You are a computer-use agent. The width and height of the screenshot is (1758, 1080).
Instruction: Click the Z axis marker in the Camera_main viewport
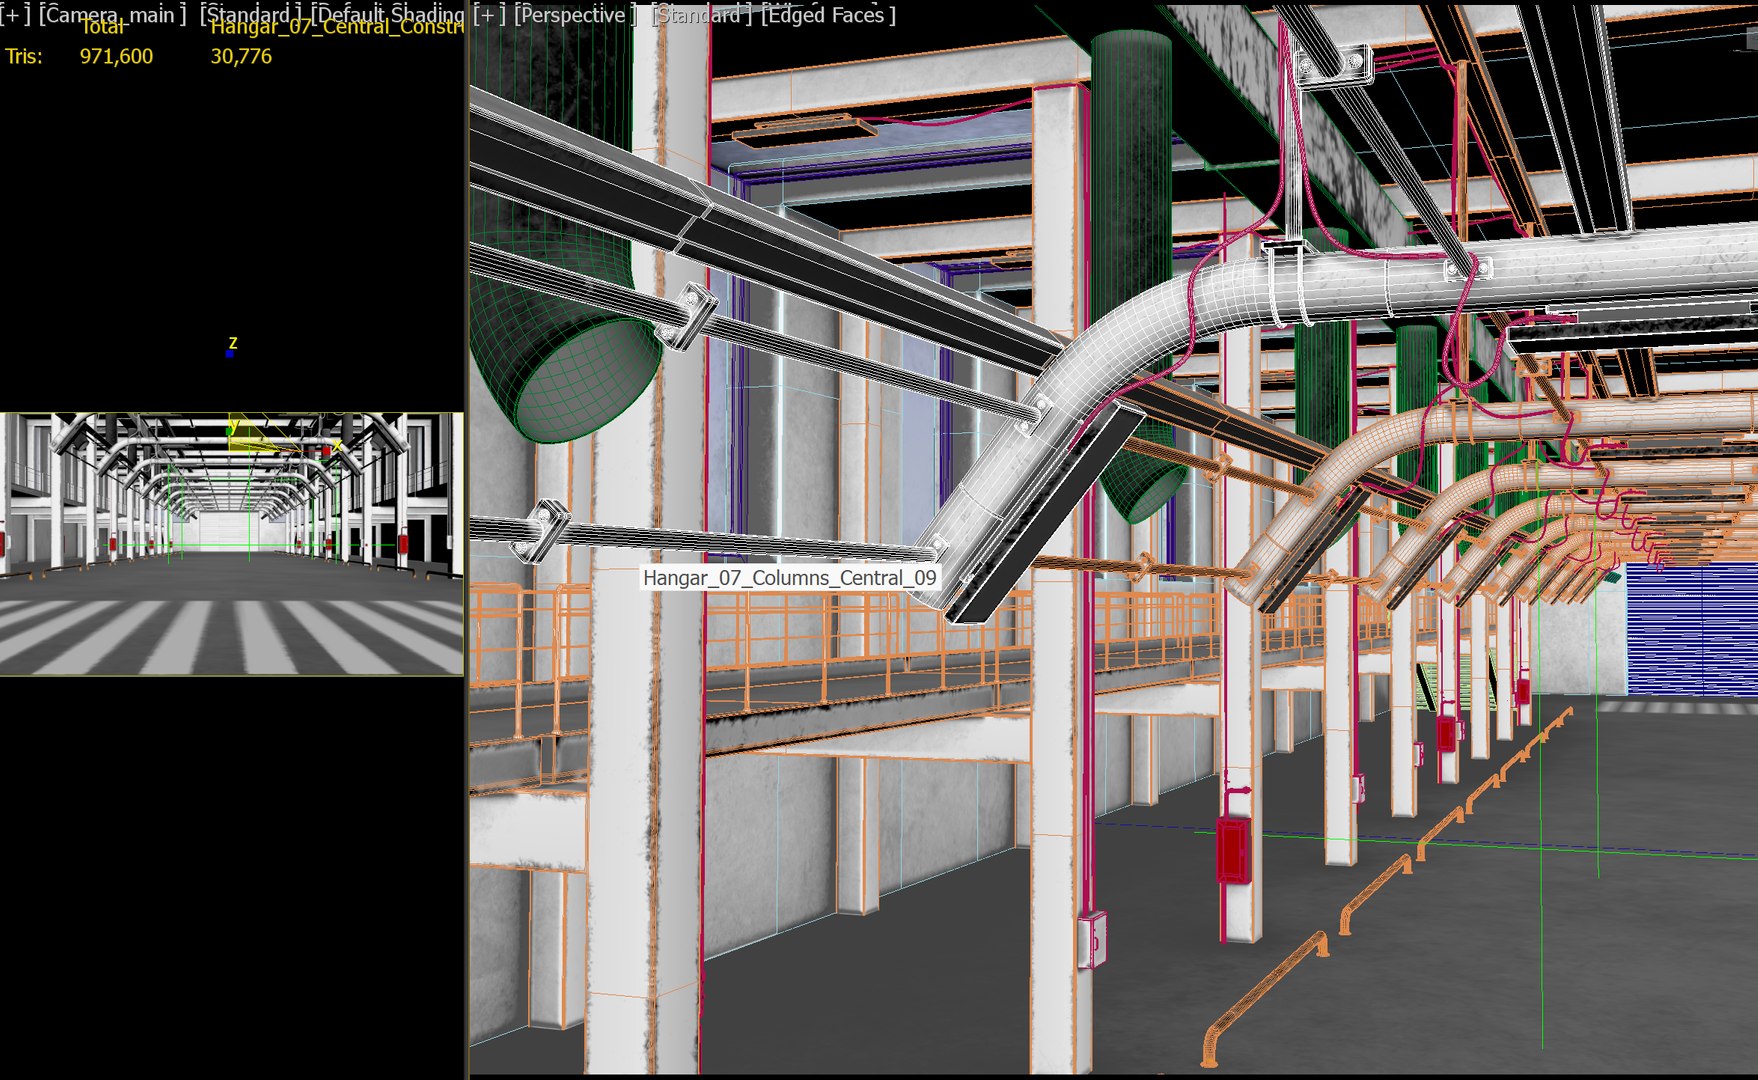tap(232, 346)
